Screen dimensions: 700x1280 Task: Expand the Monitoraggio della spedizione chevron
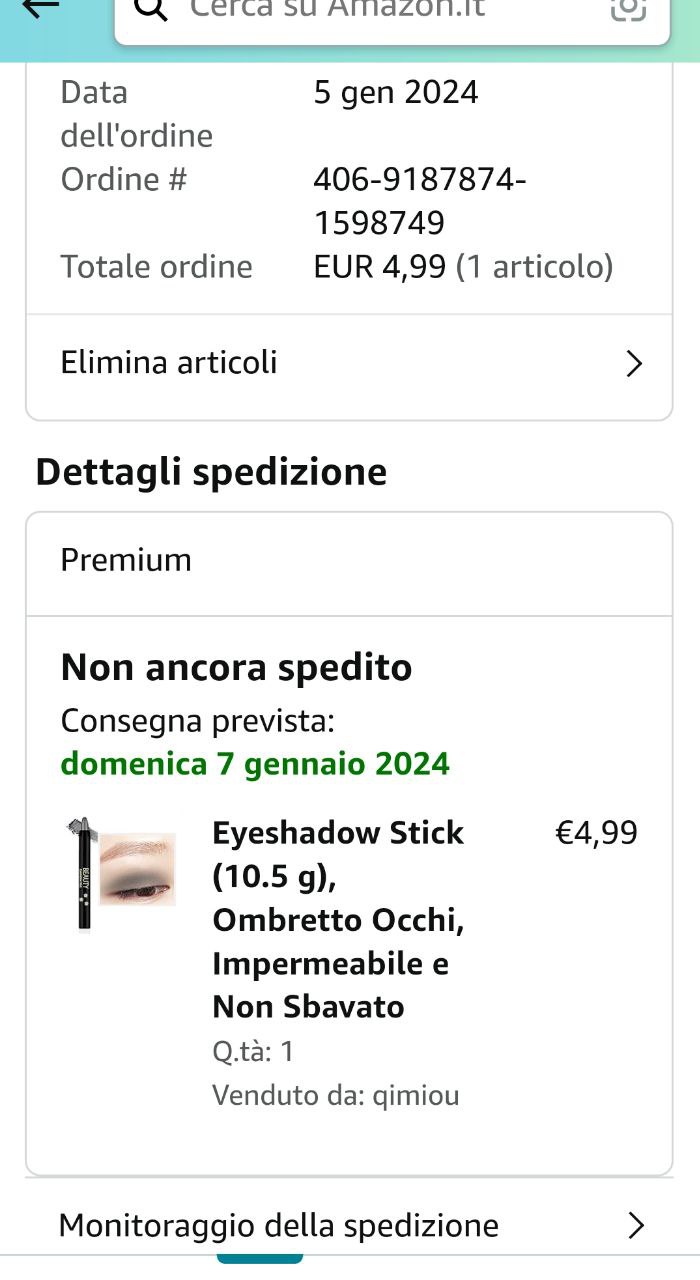click(635, 1226)
